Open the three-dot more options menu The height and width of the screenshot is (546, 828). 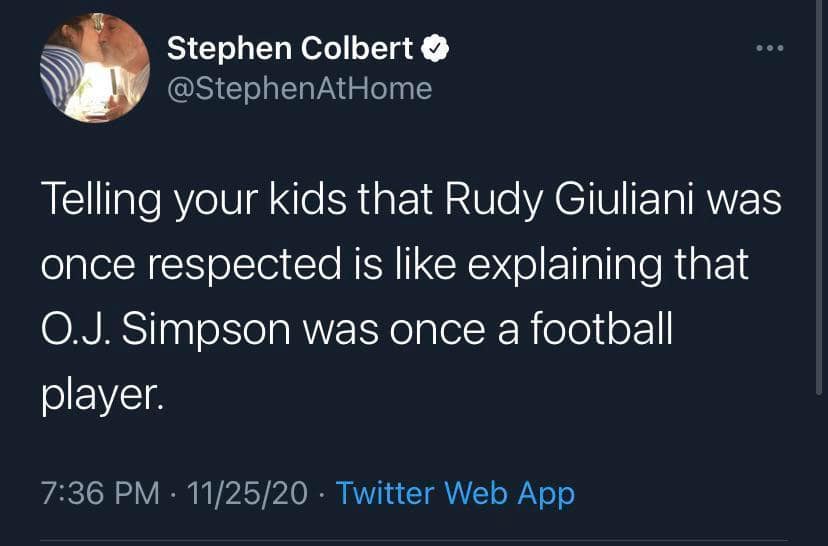click(x=770, y=48)
